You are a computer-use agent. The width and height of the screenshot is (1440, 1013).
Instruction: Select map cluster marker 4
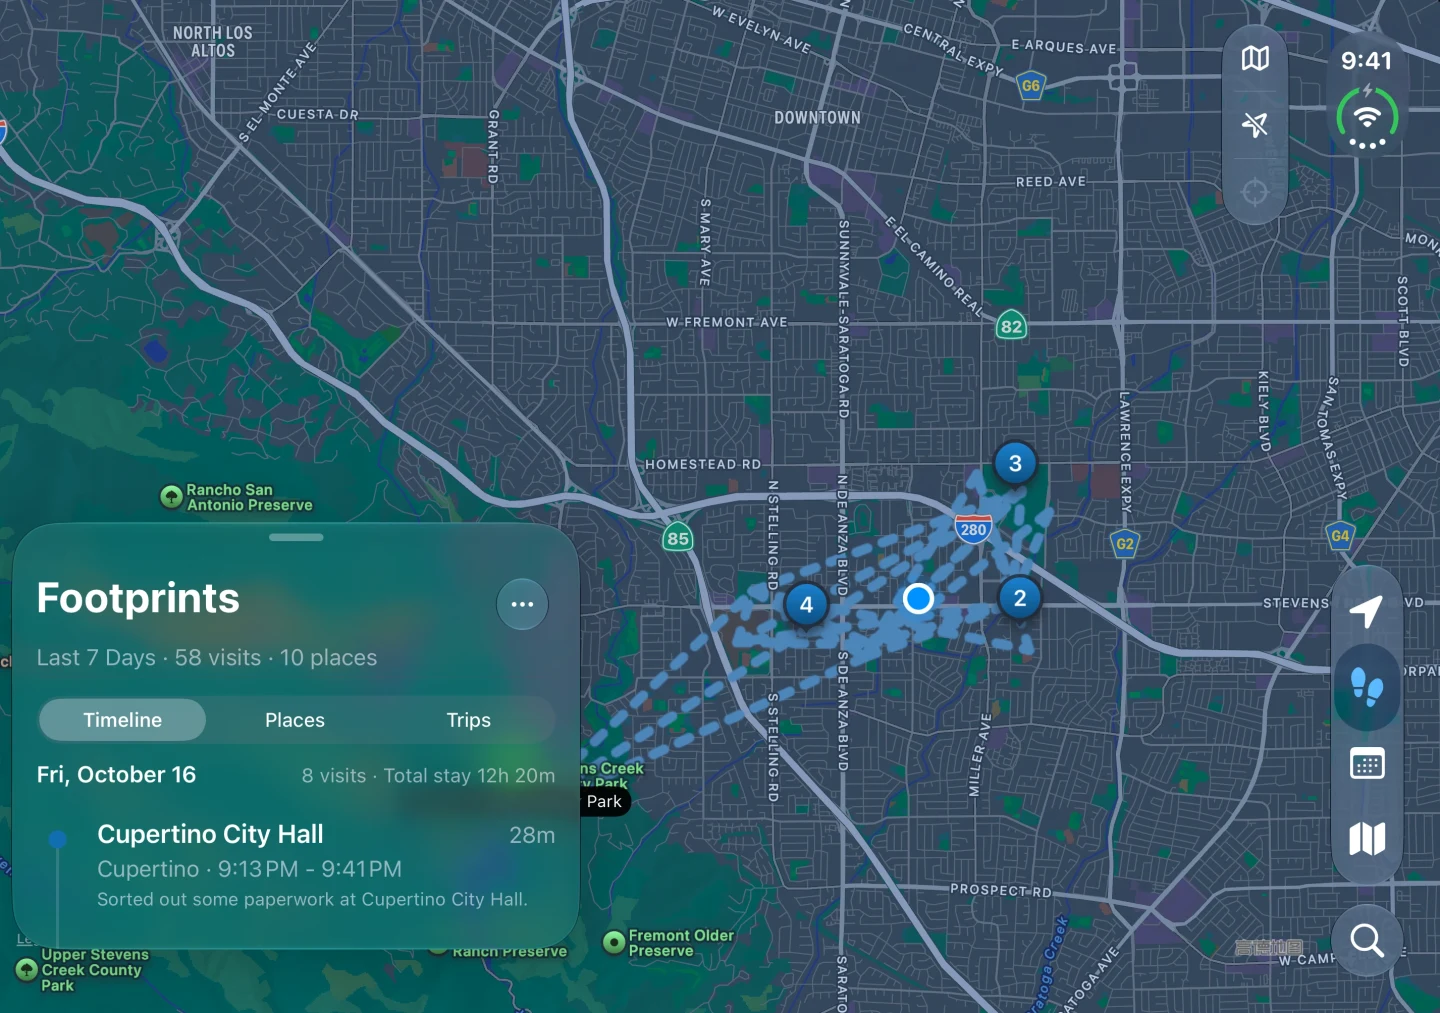pos(806,604)
